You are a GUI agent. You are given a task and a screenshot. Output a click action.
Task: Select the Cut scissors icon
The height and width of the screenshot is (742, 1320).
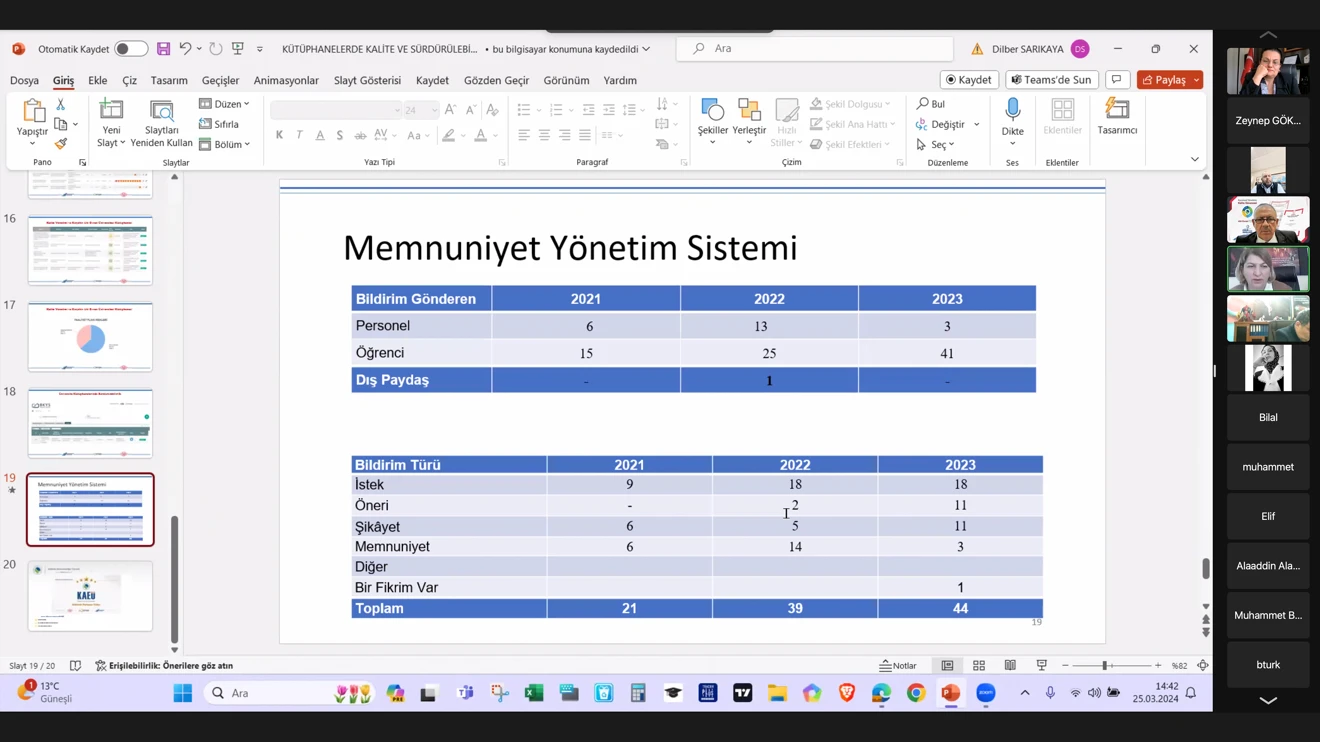[x=61, y=105]
